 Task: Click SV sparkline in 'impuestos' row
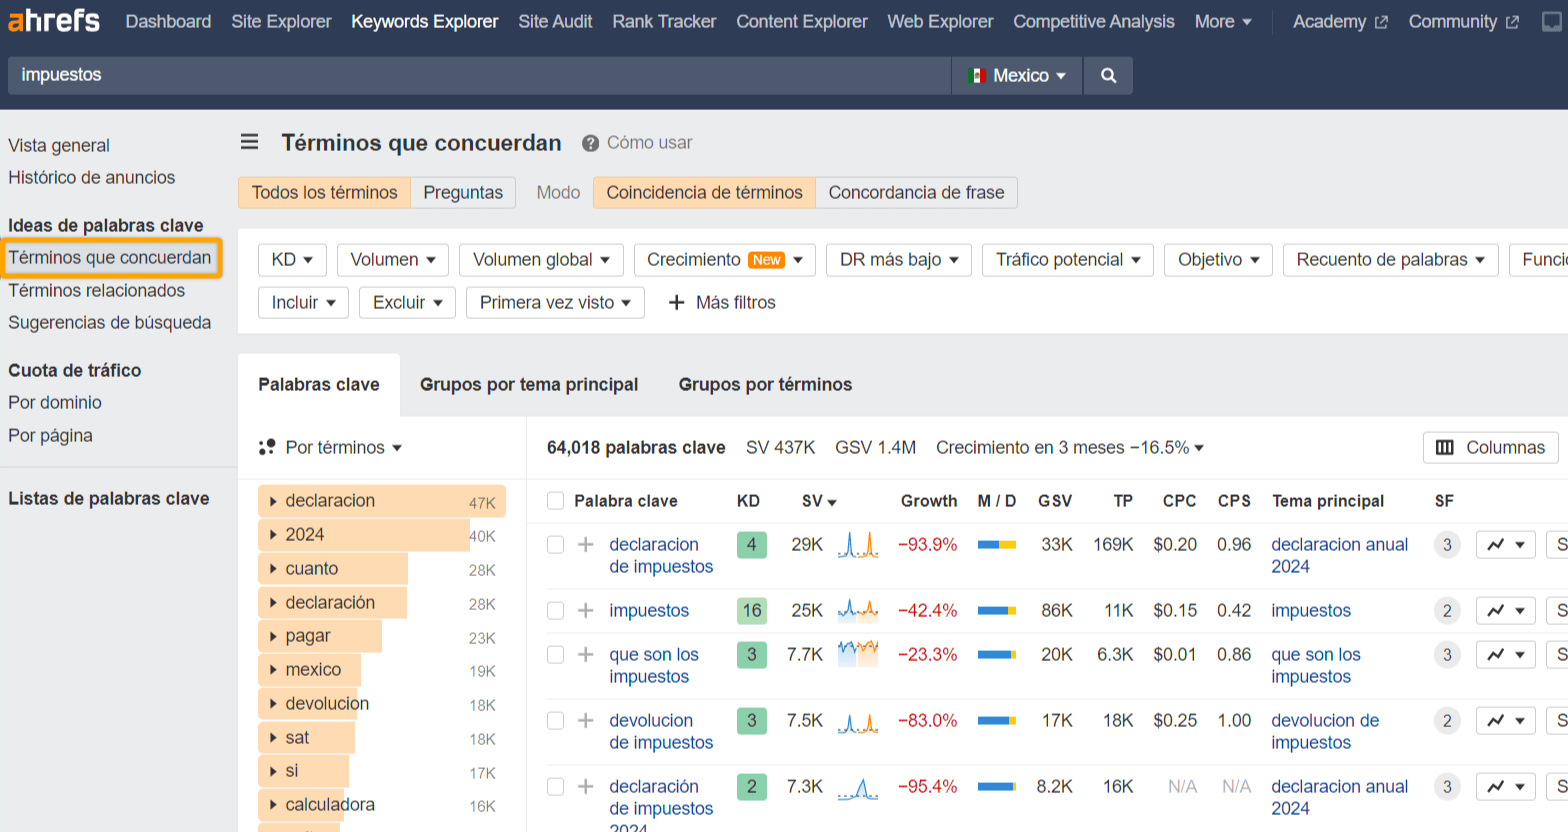click(x=858, y=610)
